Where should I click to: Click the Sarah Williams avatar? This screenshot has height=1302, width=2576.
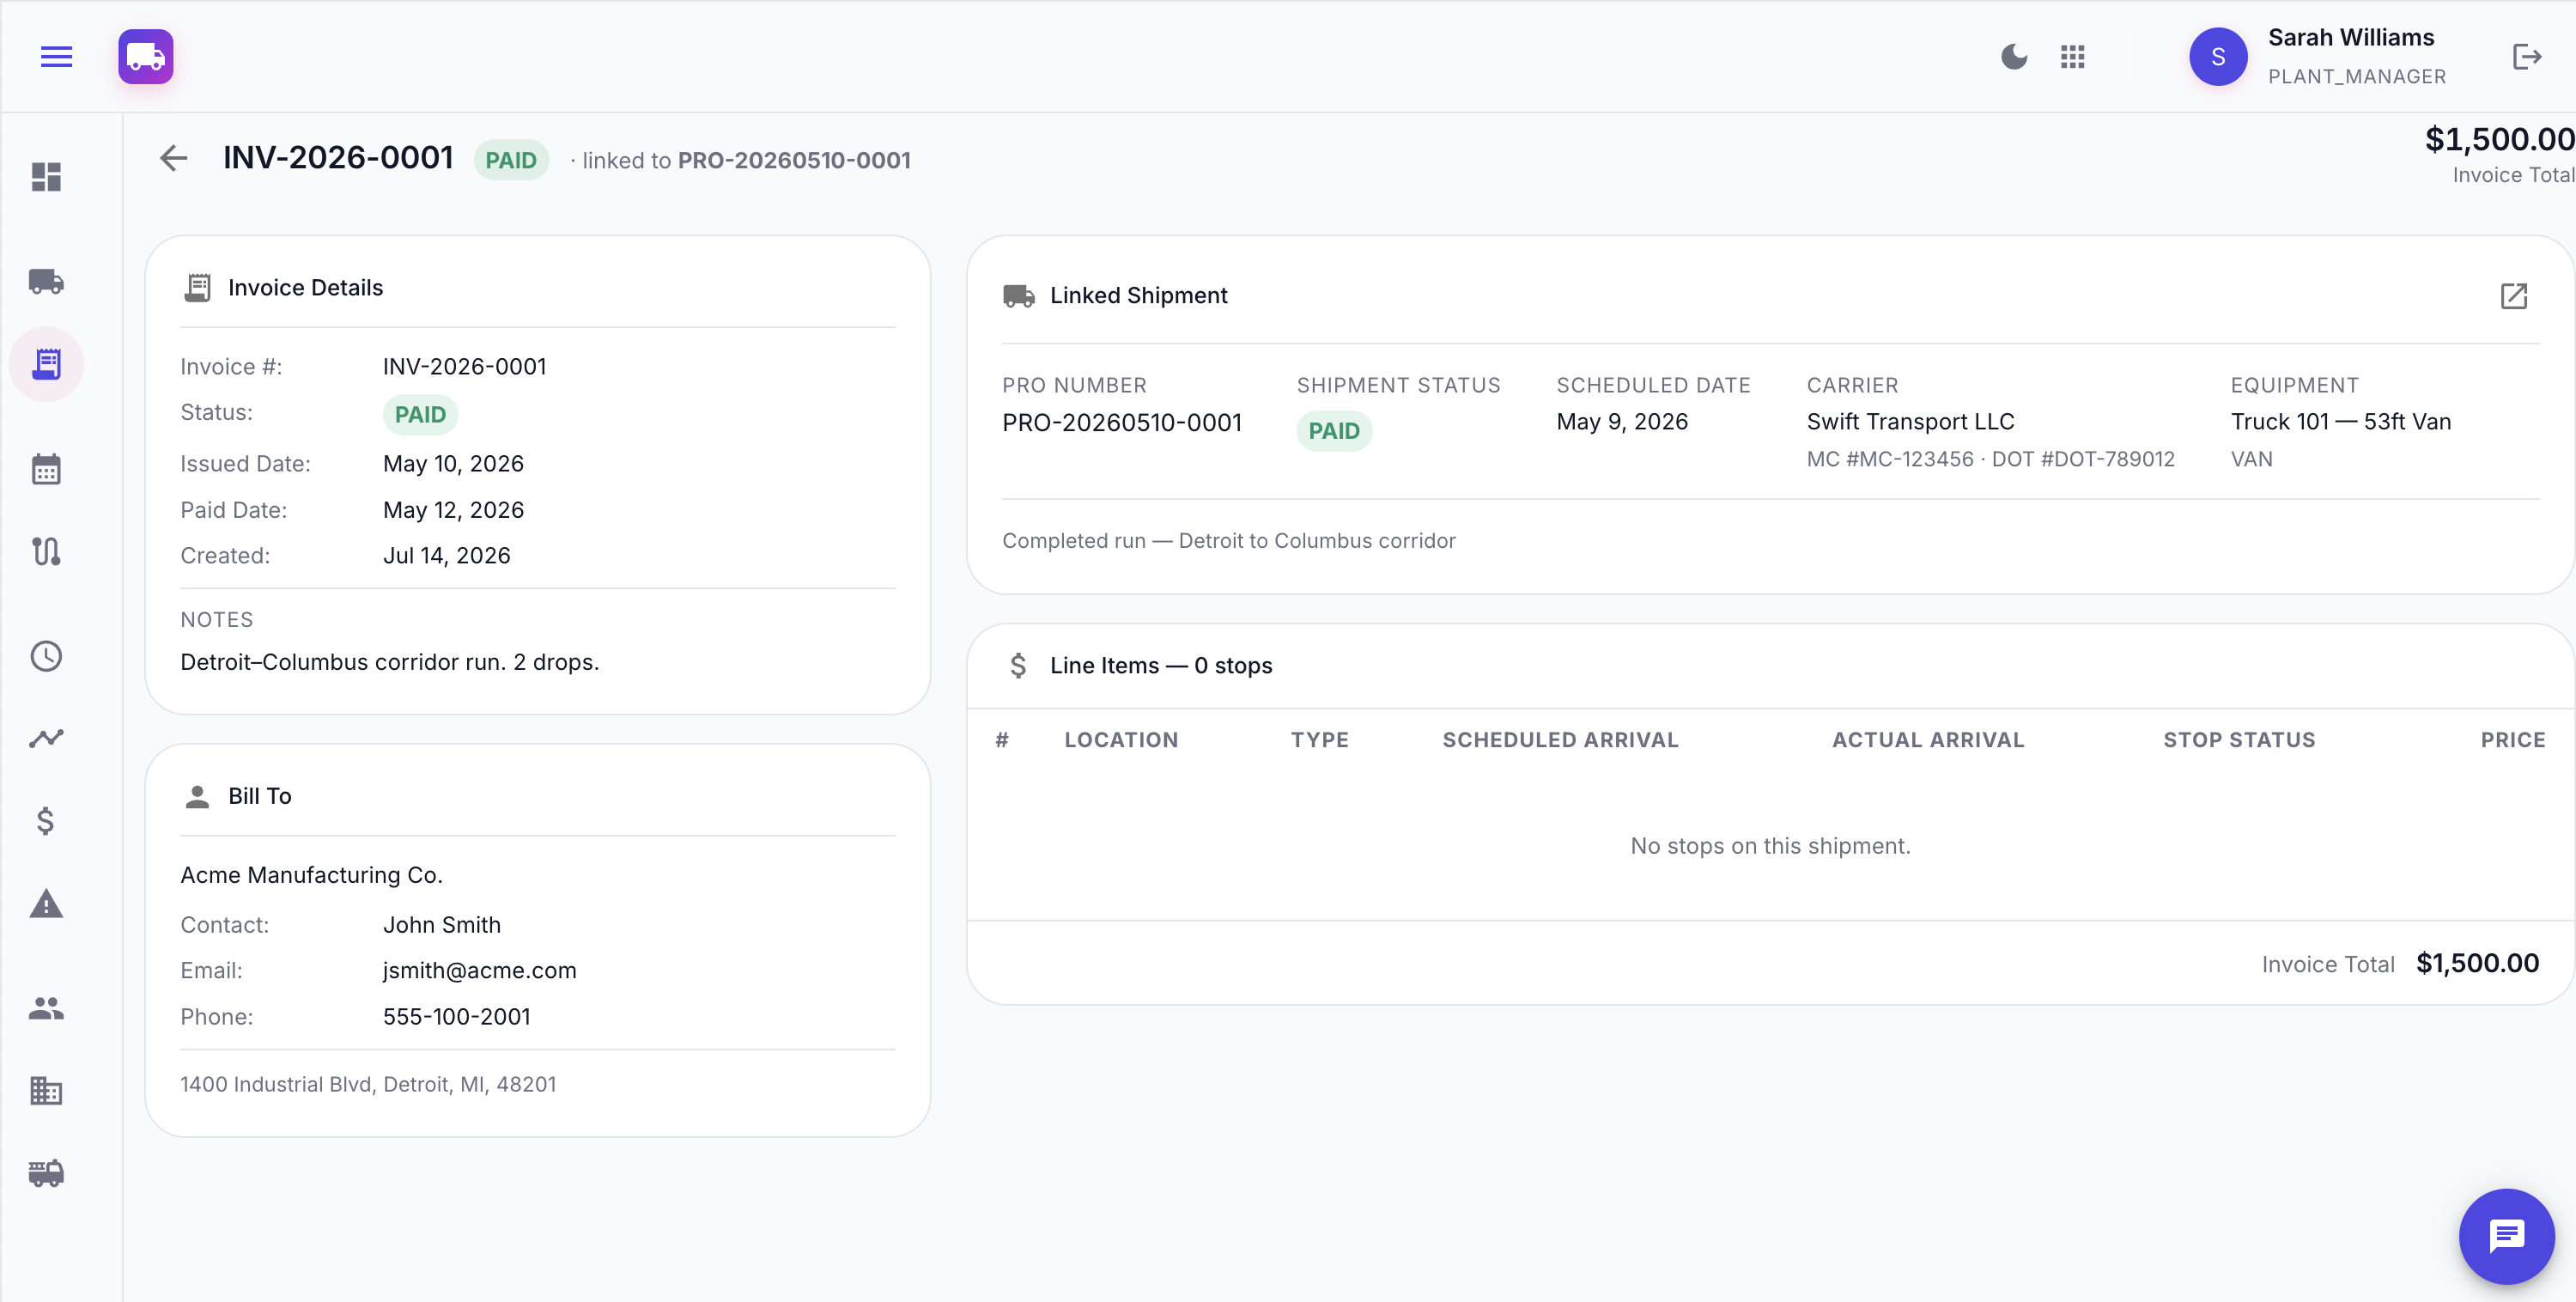[2218, 57]
